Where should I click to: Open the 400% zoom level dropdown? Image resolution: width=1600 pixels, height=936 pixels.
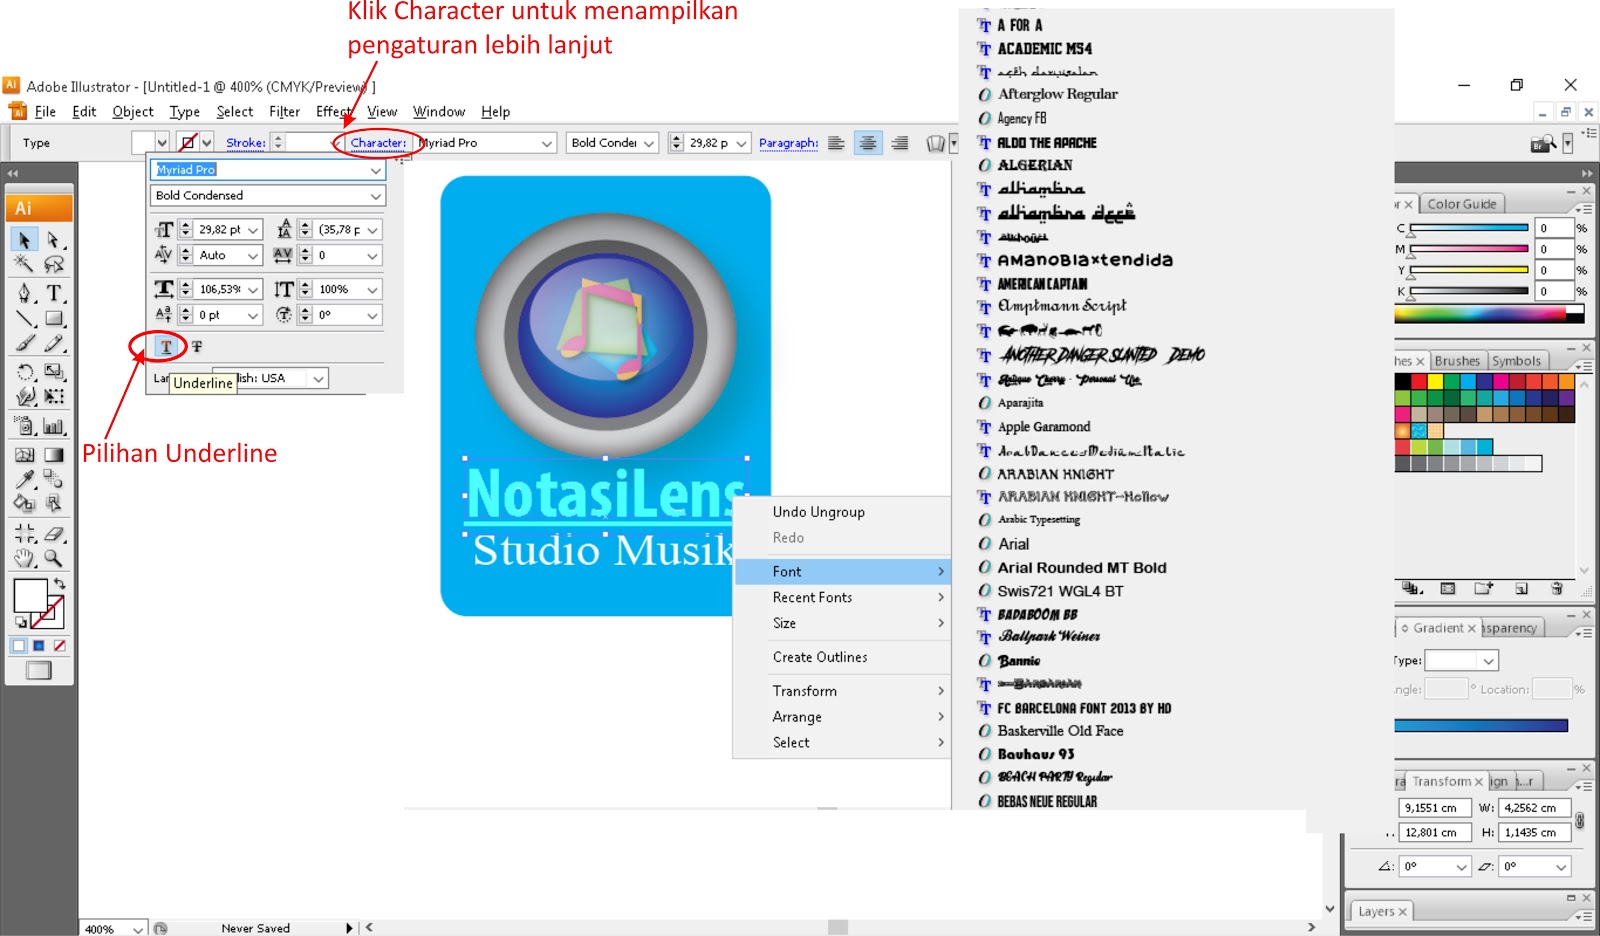138,929
